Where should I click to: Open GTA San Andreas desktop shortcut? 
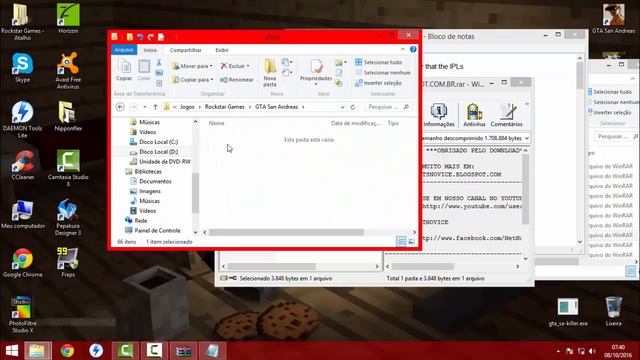click(613, 19)
